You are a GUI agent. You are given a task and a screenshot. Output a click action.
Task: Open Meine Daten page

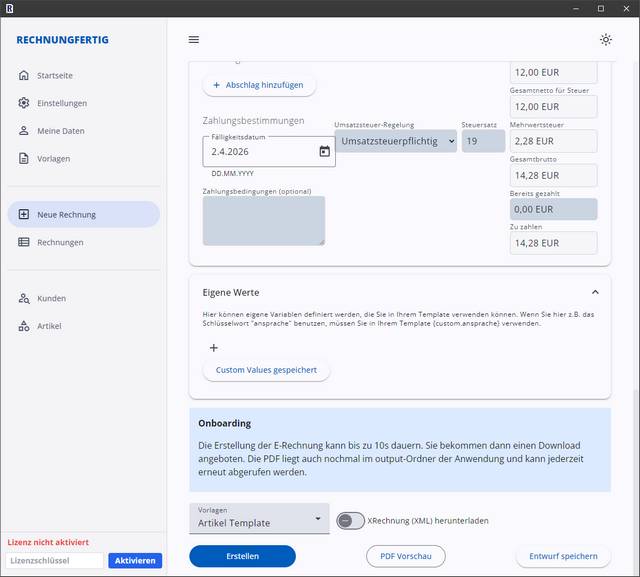click(60, 131)
